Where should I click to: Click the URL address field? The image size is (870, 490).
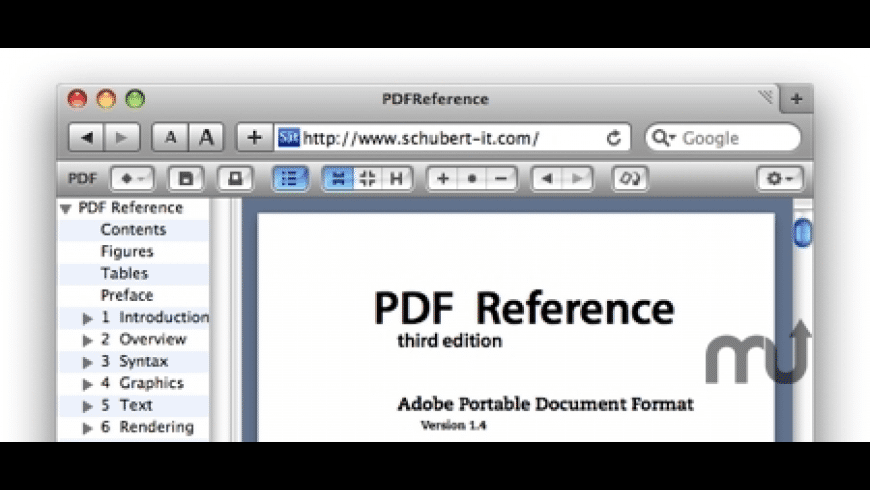coord(452,138)
